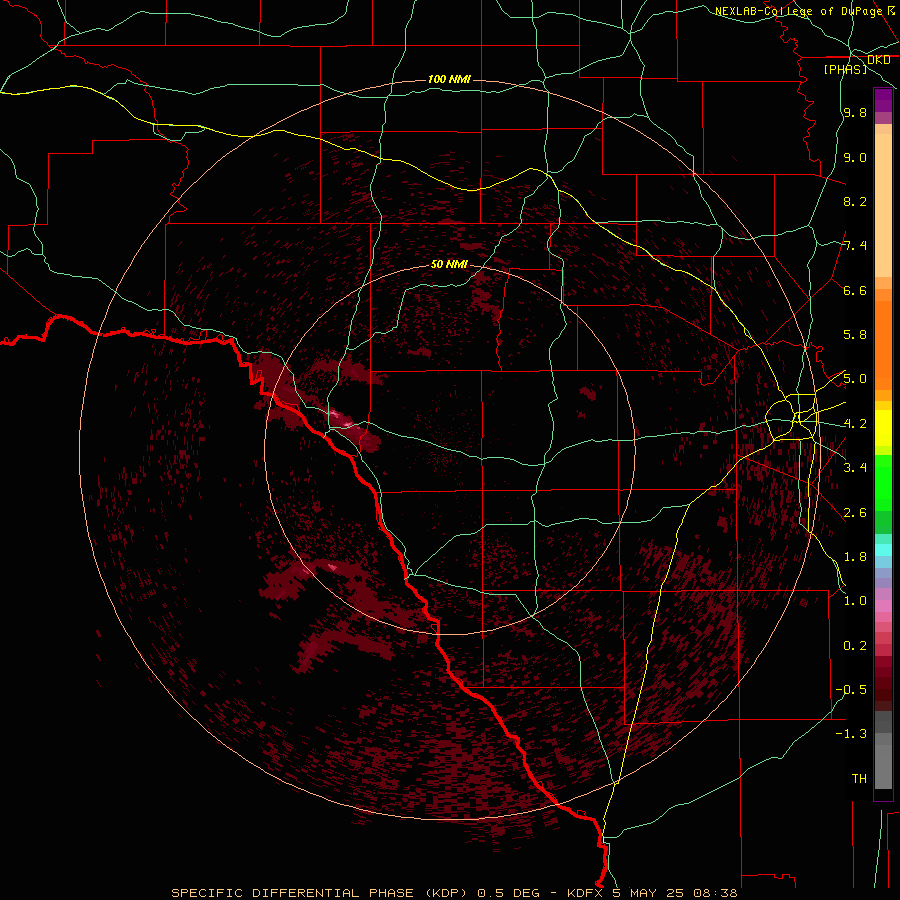The height and width of the screenshot is (900, 900).
Task: Select the 50 NMI range ring label
Action: tap(449, 264)
